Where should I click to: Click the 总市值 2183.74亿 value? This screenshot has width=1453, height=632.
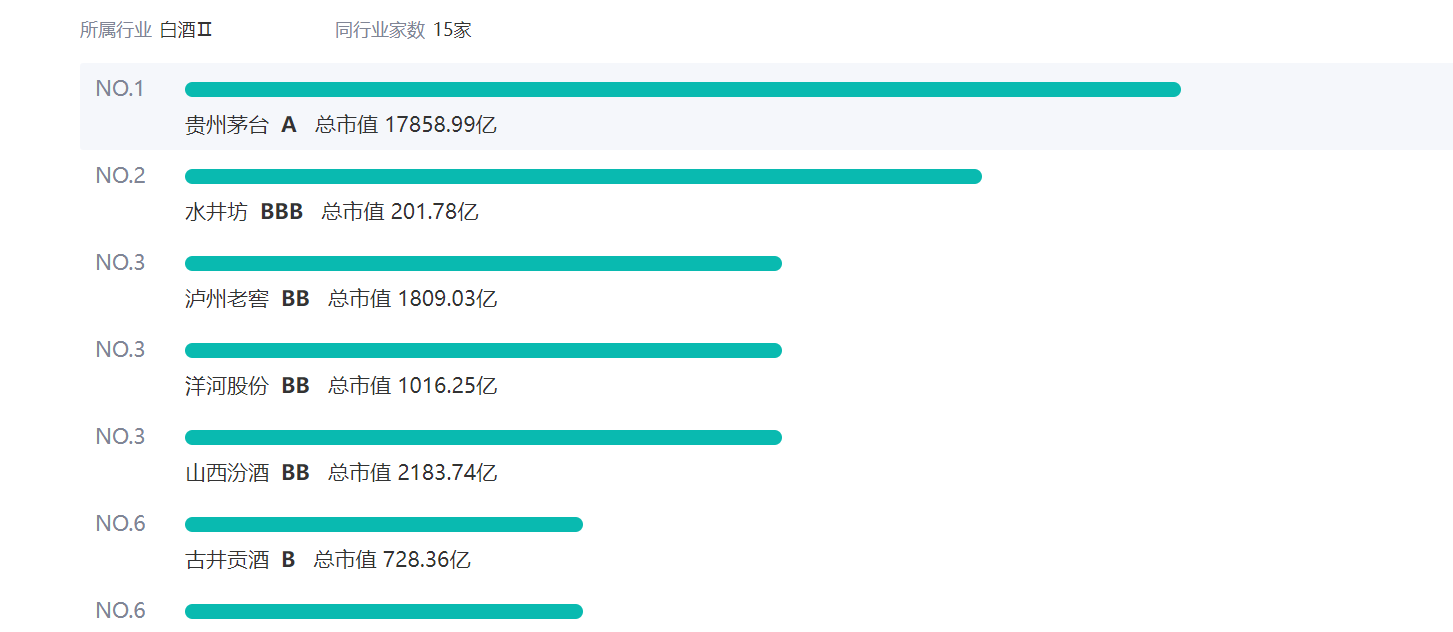413,473
